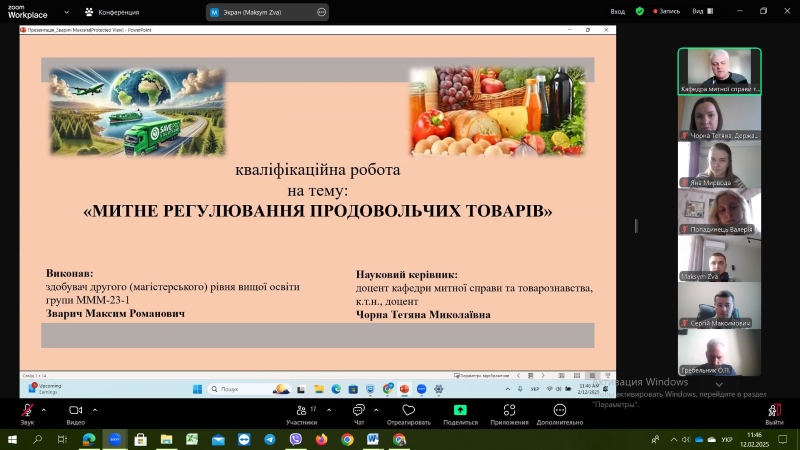Expand chat options arrow
Image resolution: width=800 pixels, height=450 pixels.
[x=376, y=410]
